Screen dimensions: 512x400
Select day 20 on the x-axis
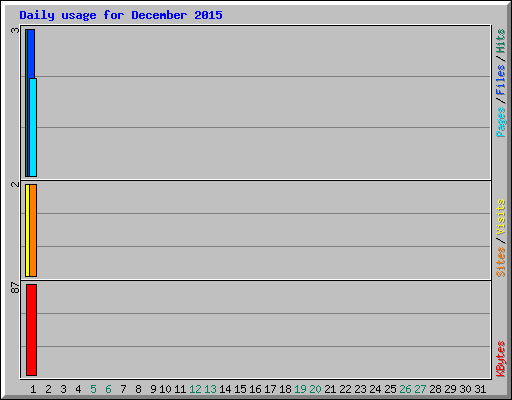315,389
